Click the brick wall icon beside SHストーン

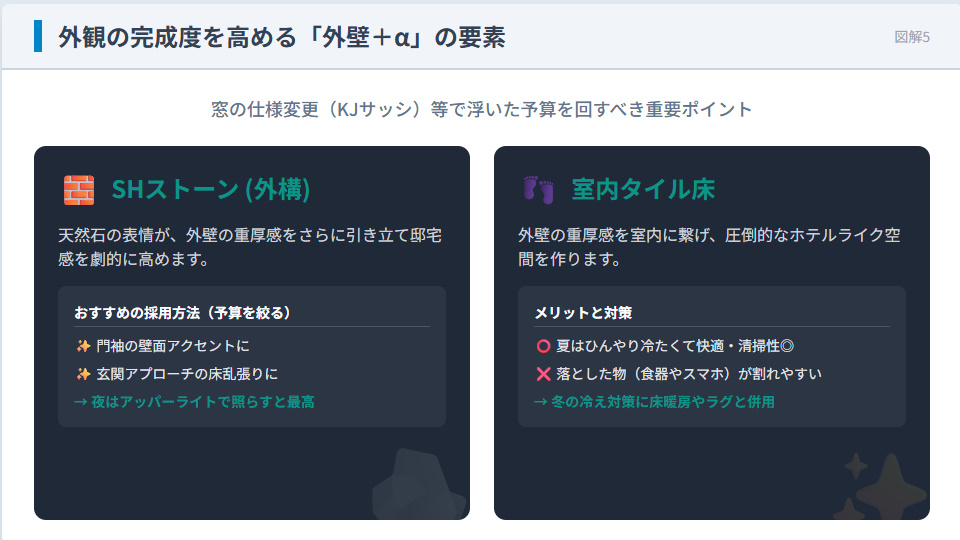click(x=79, y=190)
